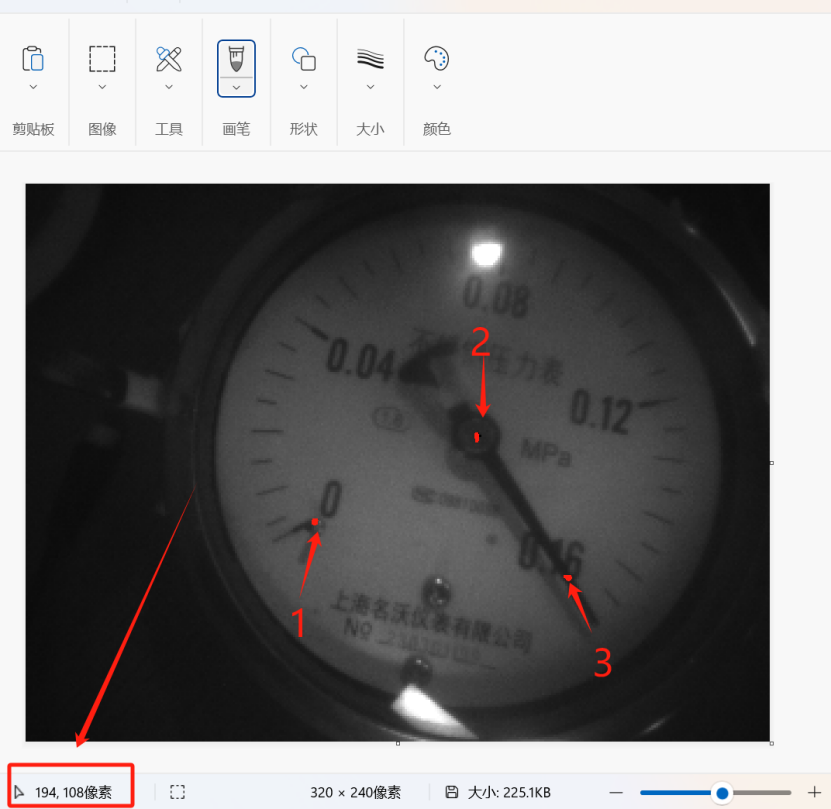Click the zoom in plus button
Screen dimensions: 831x809
[x=815, y=793]
